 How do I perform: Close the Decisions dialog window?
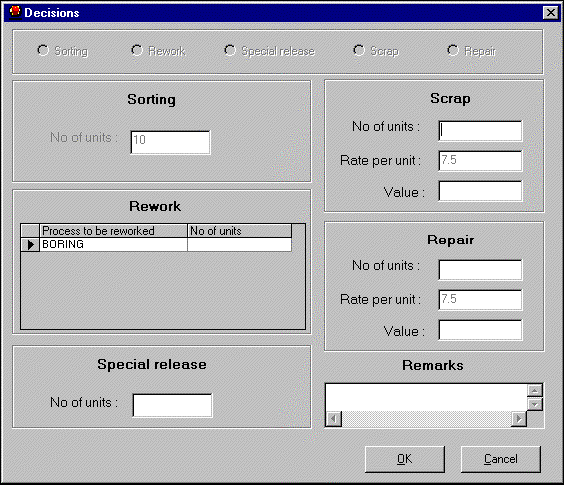pos(551,13)
